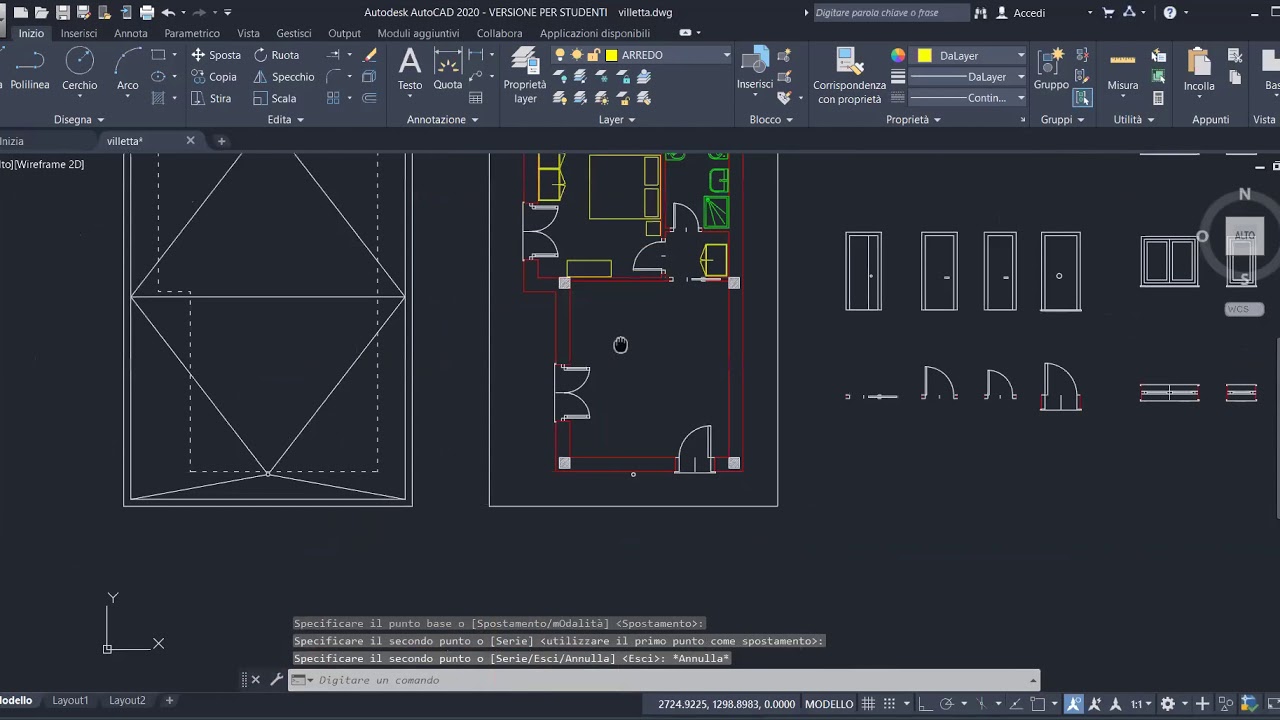Click the Stira stretch tool
Screen dimensions: 1280x720
pyautogui.click(x=211, y=99)
